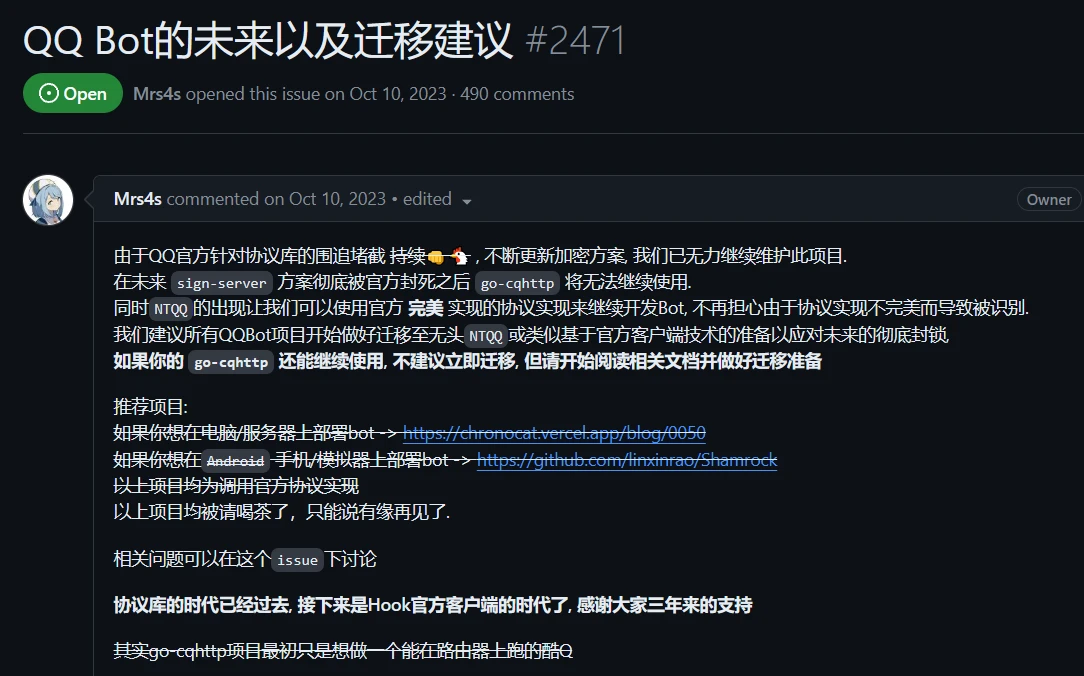Click the Owner badge on the comment

point(1048,200)
